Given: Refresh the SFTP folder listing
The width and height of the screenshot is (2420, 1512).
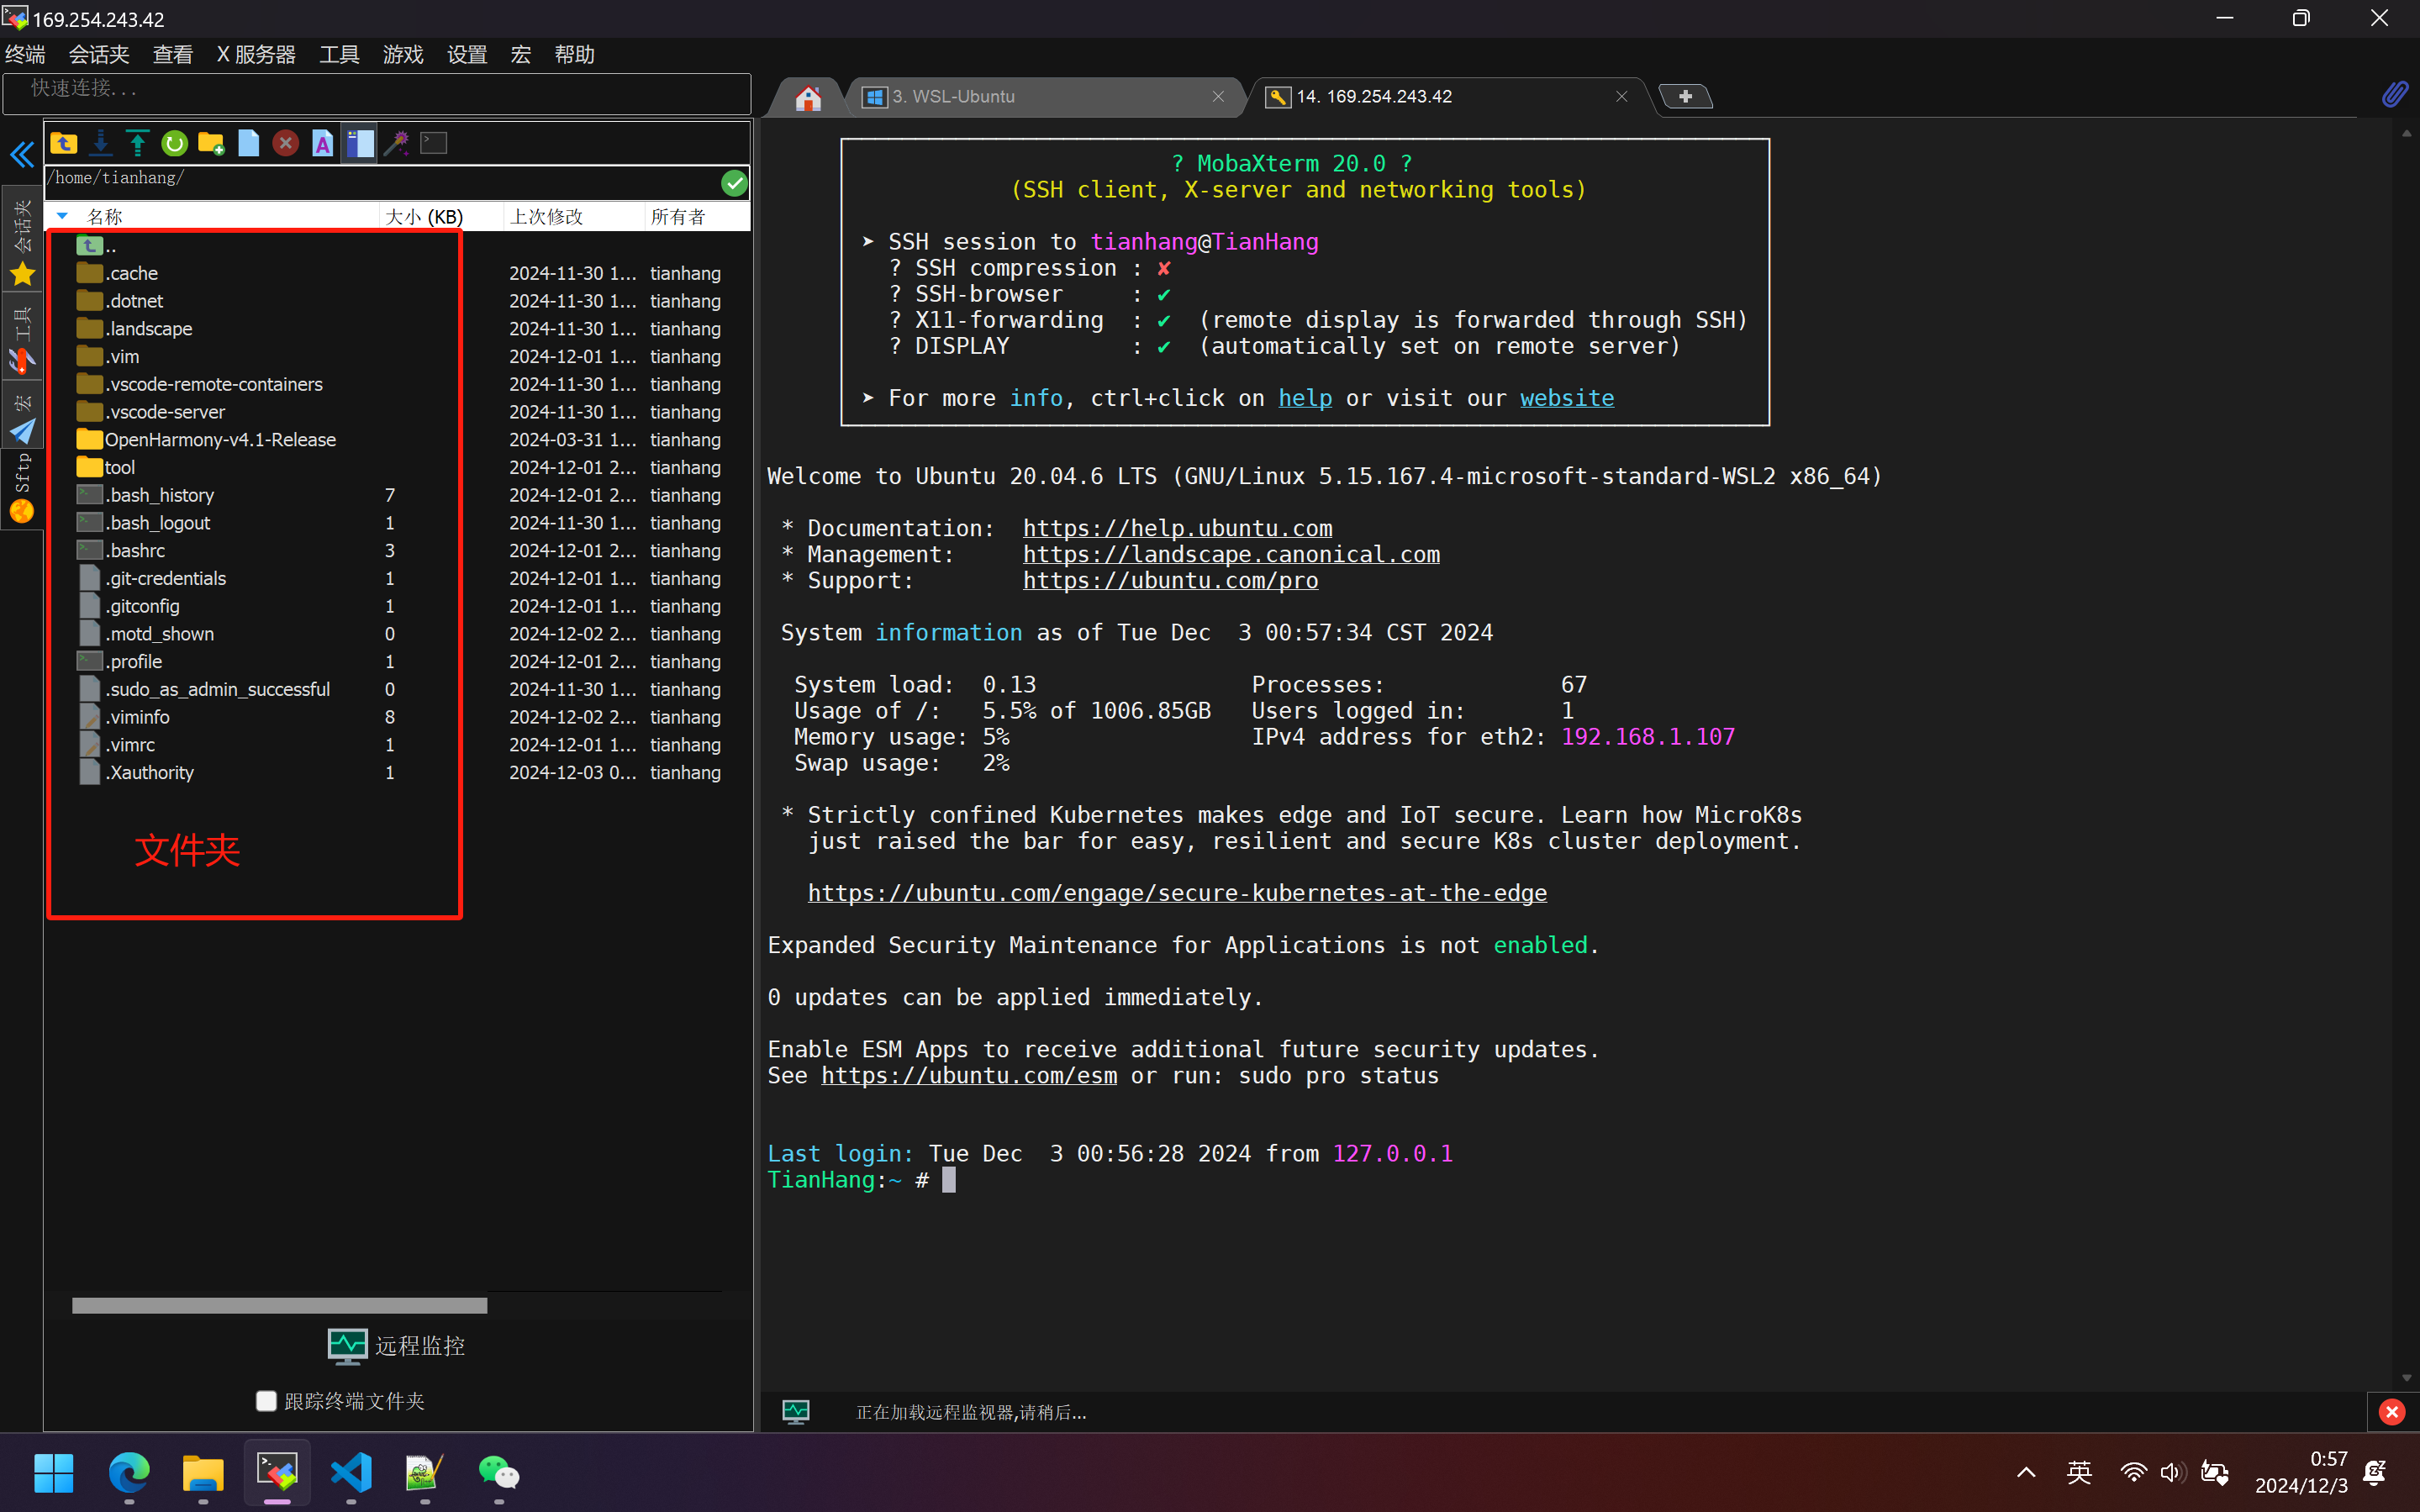Looking at the screenshot, I should 175,143.
